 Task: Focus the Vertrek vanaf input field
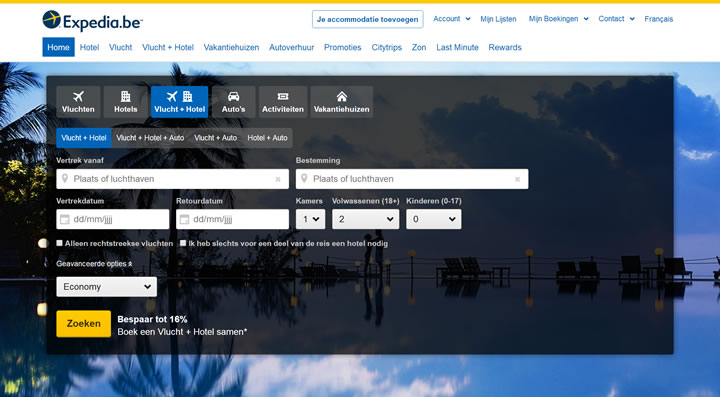173,179
